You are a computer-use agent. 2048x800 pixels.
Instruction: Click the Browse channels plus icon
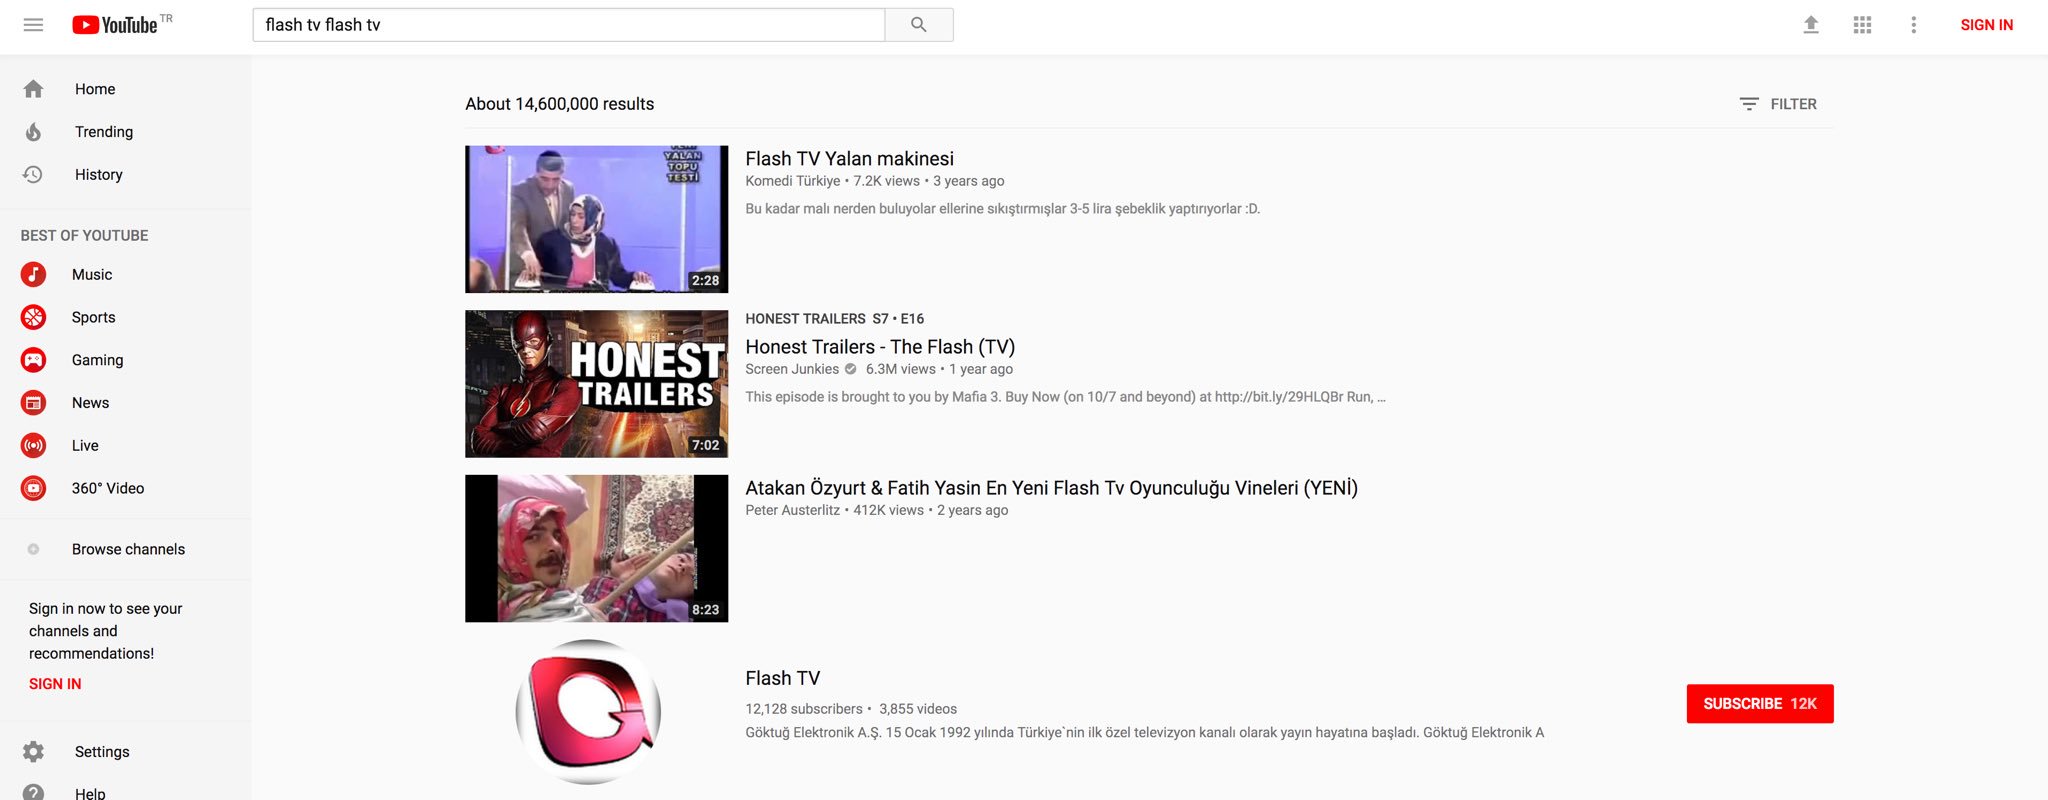[x=33, y=549]
